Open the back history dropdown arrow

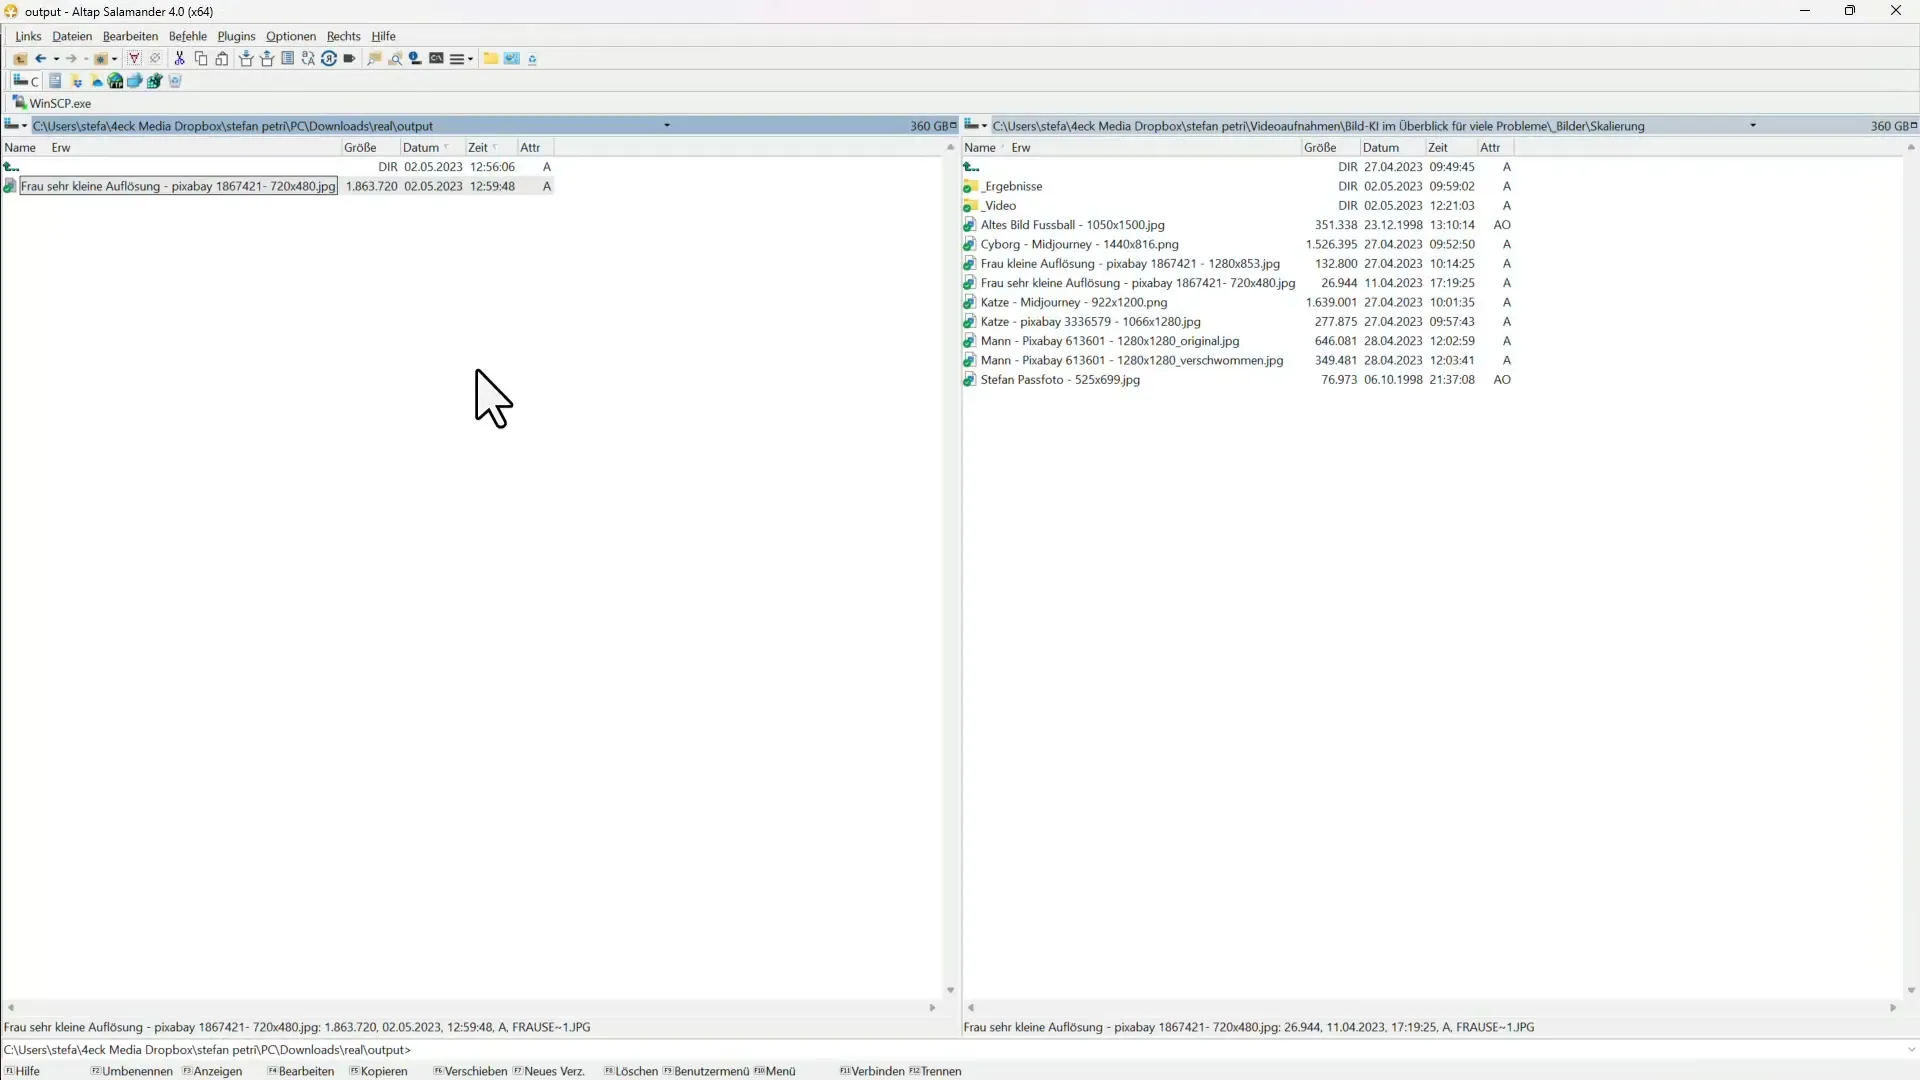coord(56,59)
